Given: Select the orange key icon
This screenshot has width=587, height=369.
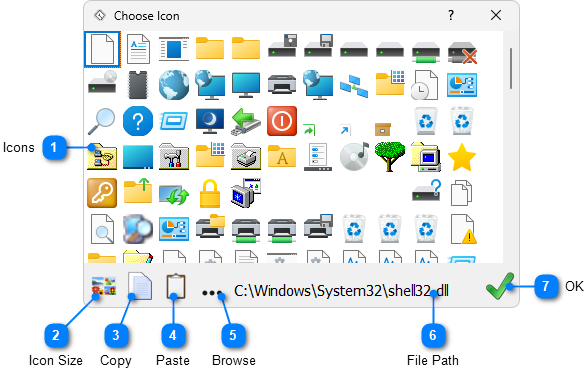Looking at the screenshot, I should point(102,193).
